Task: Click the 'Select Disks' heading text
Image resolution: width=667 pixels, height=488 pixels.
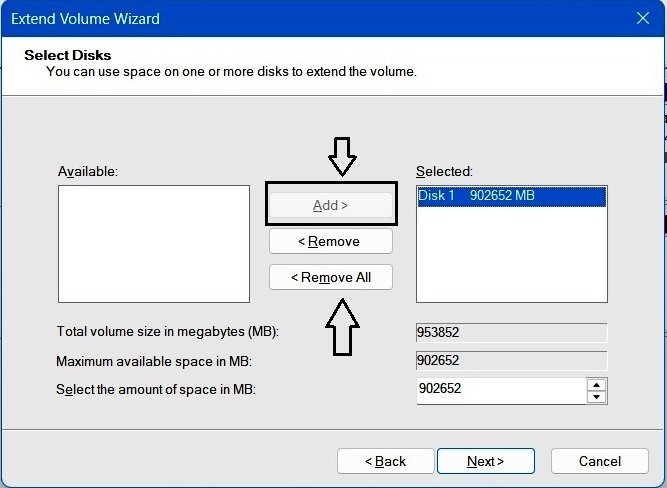Action: [68, 55]
